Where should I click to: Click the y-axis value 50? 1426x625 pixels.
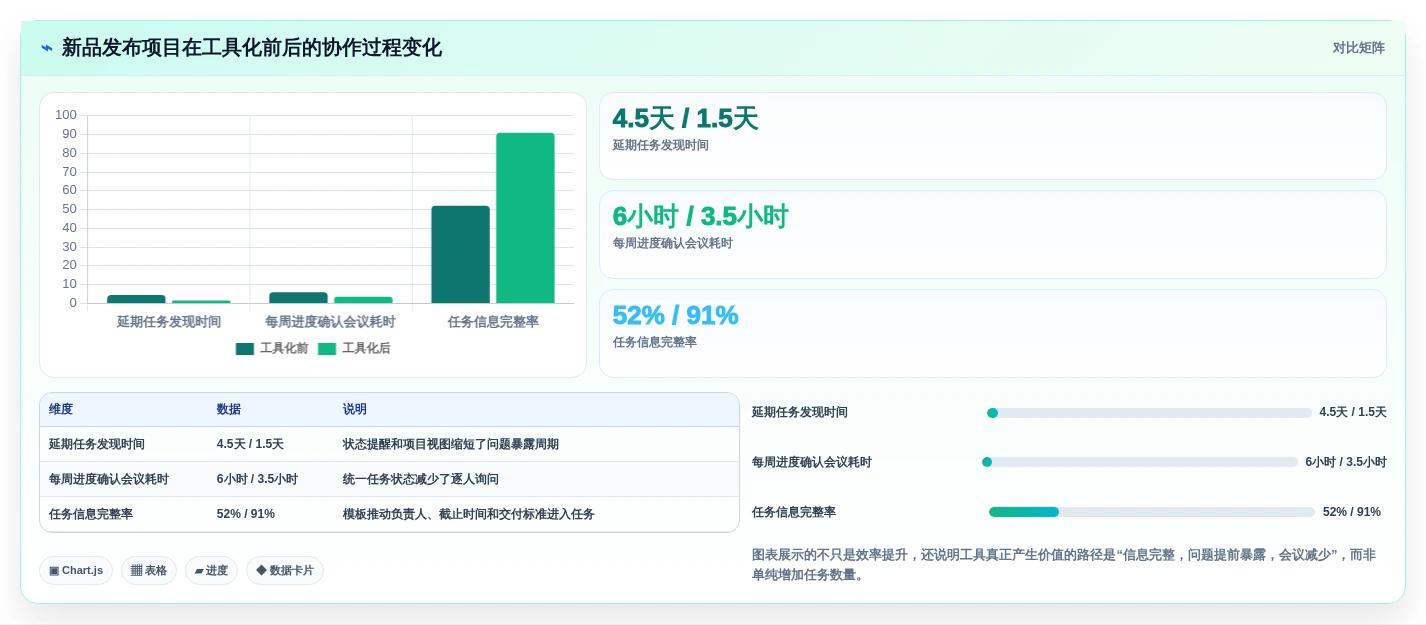click(x=70, y=209)
